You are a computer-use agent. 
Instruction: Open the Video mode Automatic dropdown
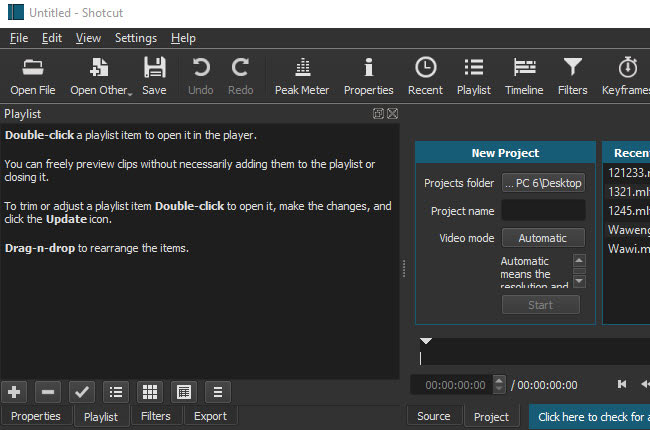[x=543, y=238]
